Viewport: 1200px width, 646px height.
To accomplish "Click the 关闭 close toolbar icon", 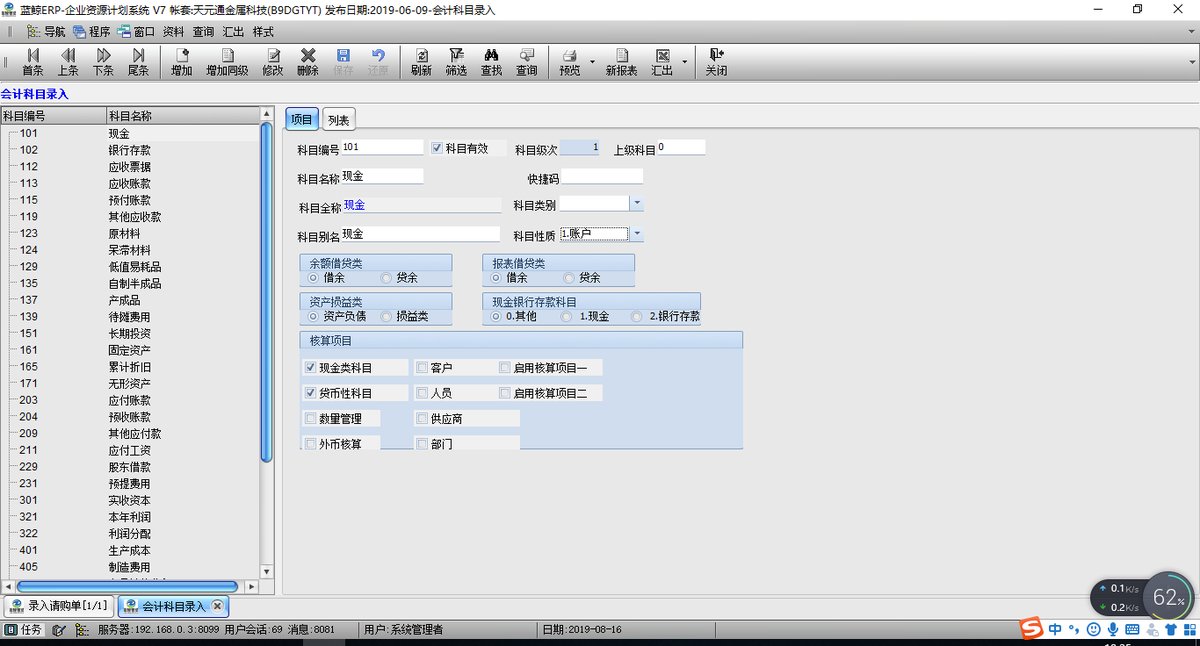I will (716, 62).
